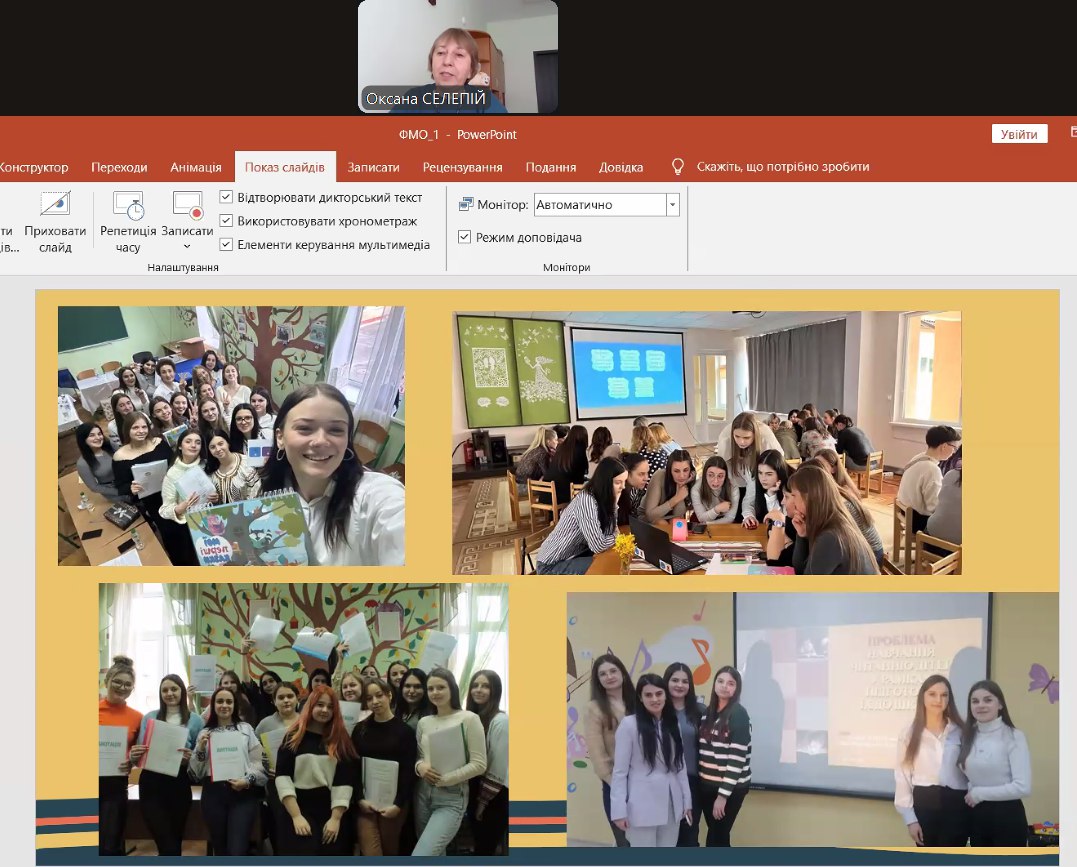Uncheck Відтворювати дикторський текст

click(226, 197)
